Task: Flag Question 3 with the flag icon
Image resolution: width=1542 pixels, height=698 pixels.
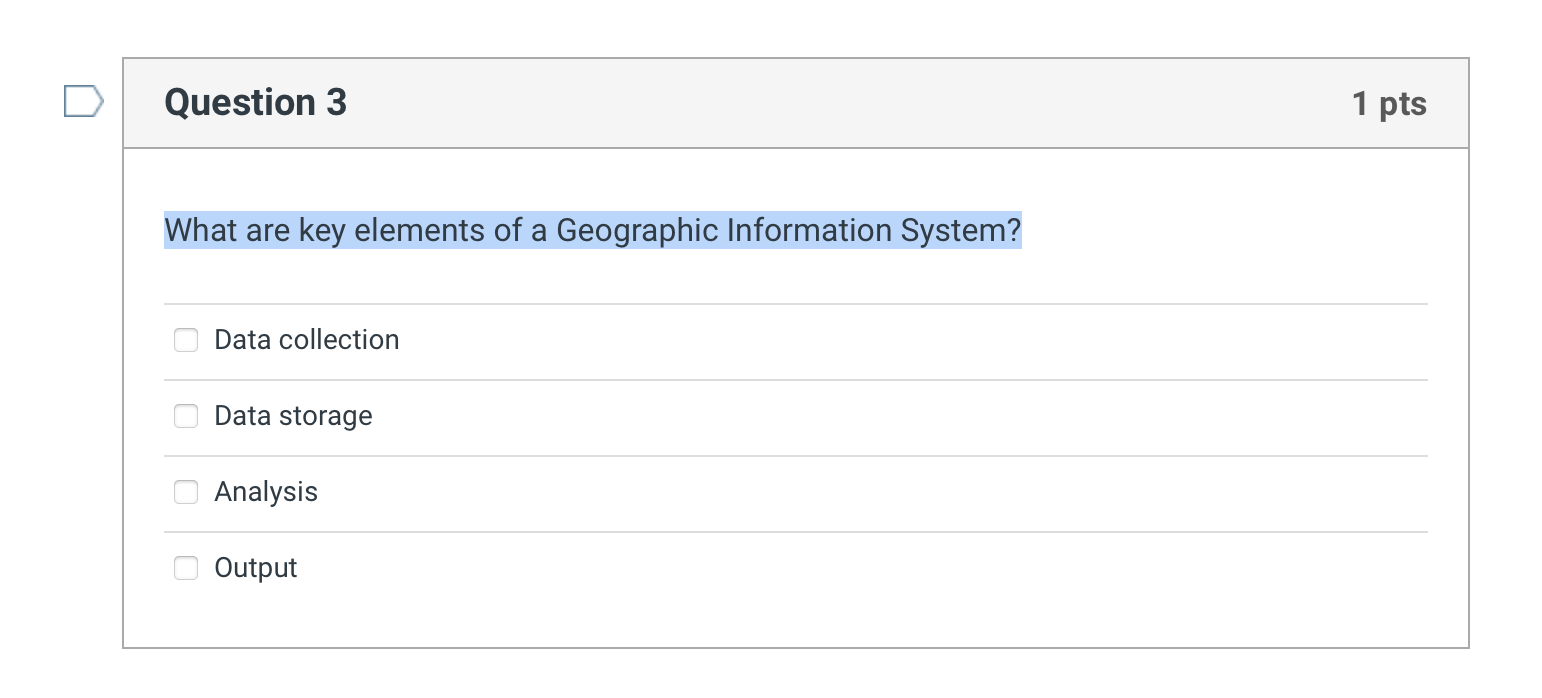Action: 83,102
